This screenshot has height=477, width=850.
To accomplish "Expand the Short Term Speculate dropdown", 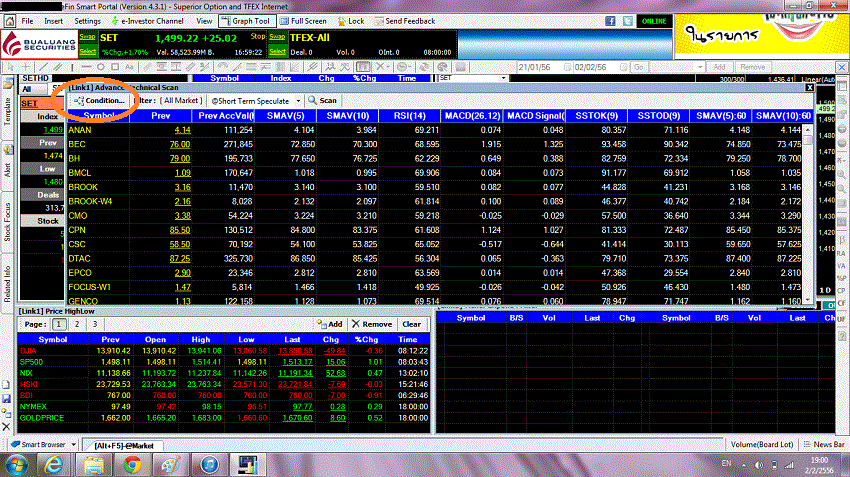I will click(298, 101).
